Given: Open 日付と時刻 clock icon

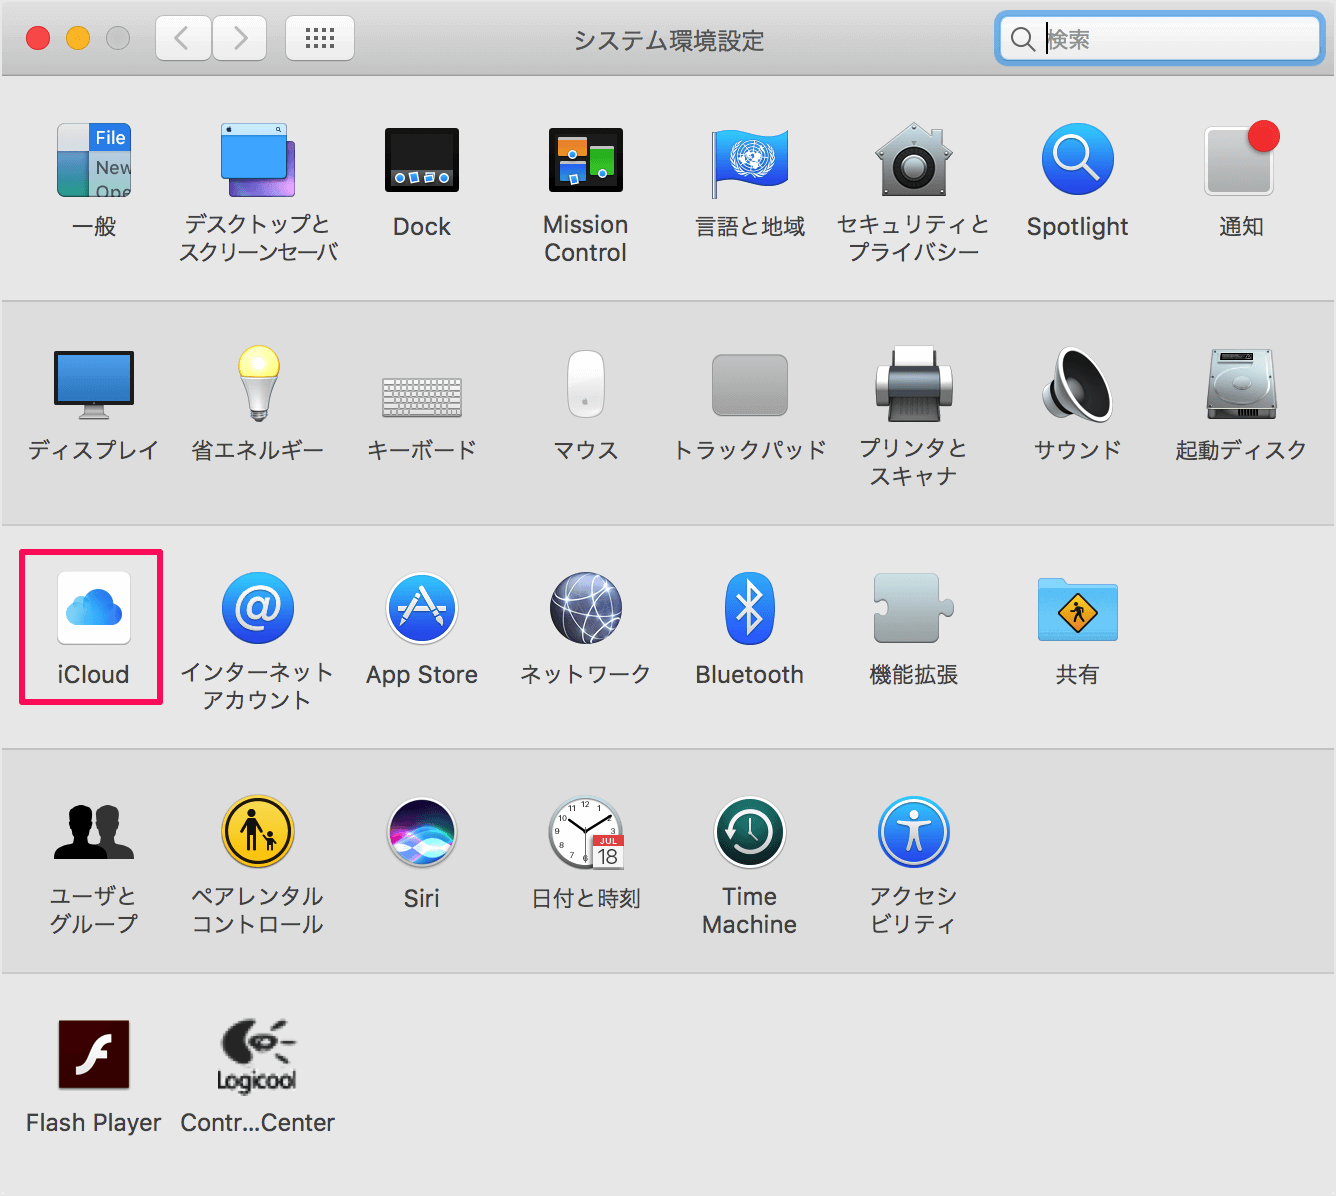Looking at the screenshot, I should click(586, 832).
